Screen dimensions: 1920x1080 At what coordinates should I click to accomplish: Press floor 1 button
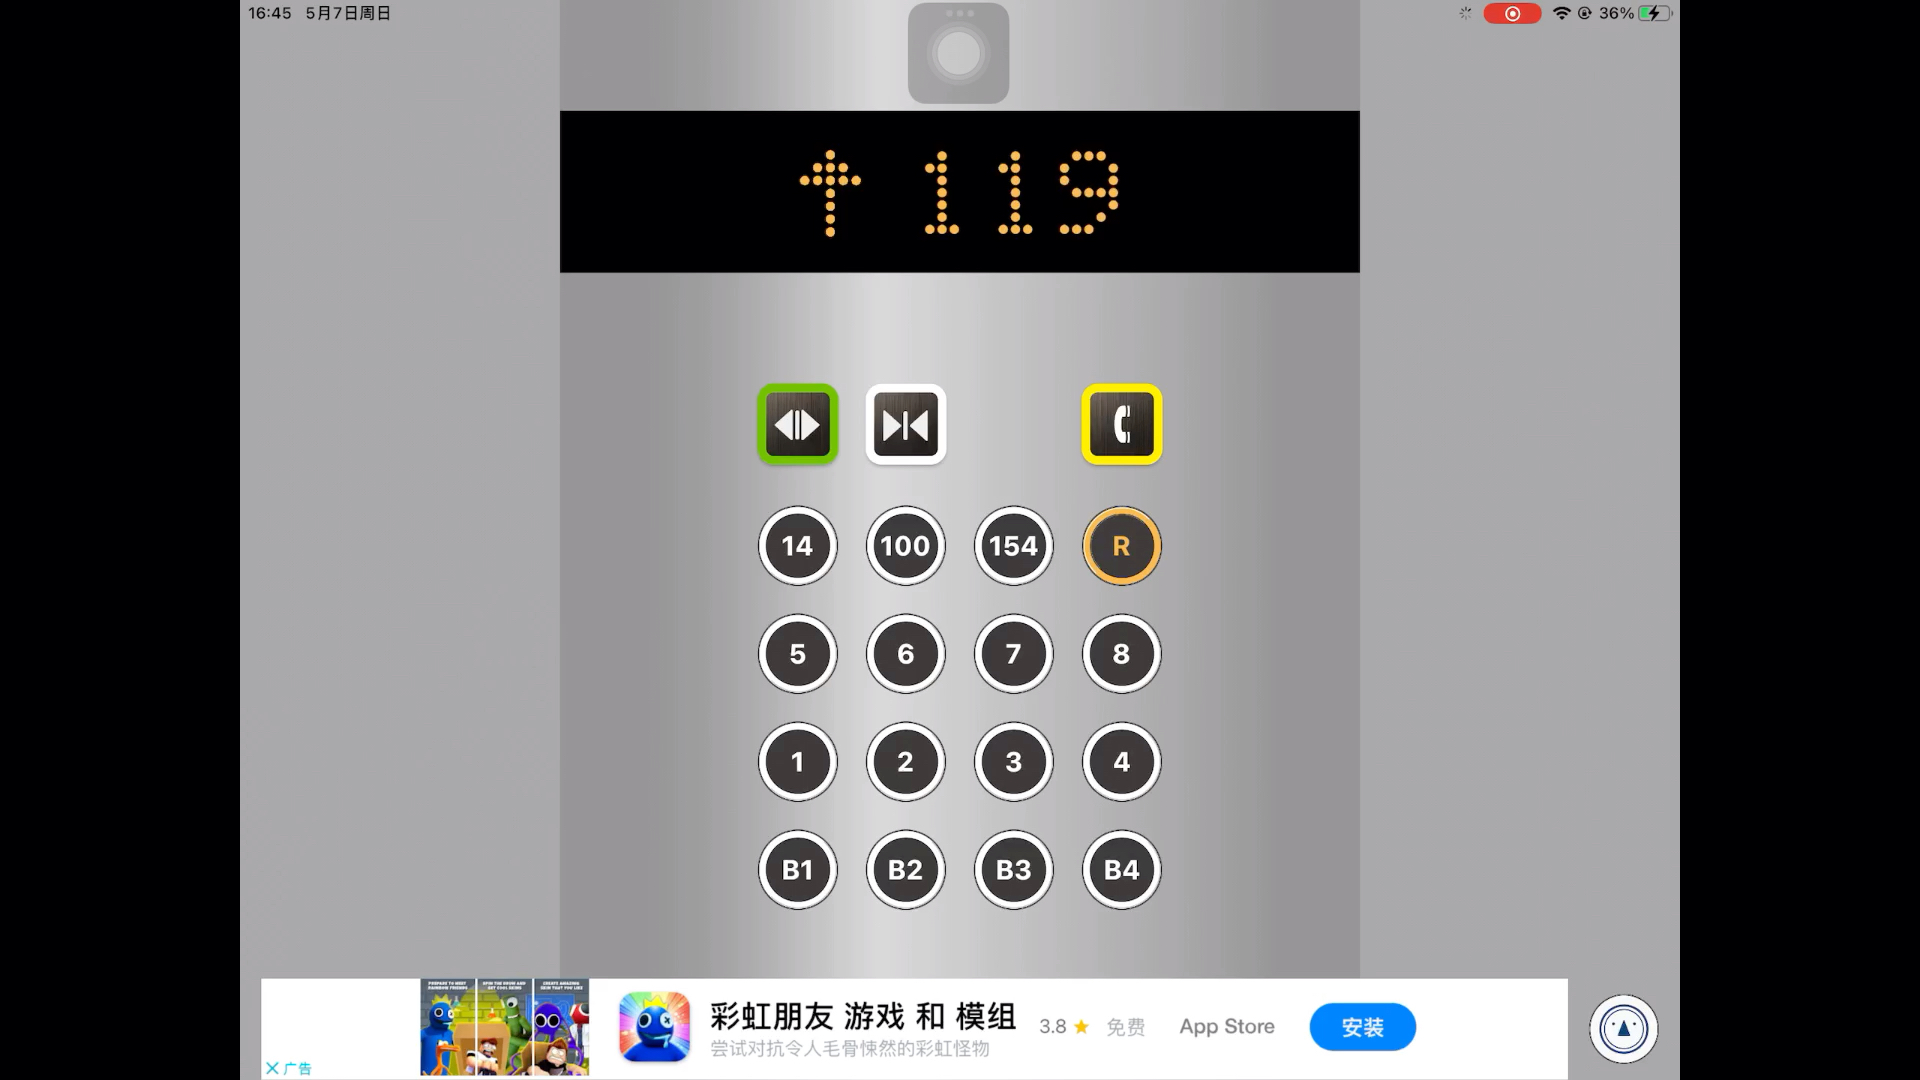tap(796, 761)
